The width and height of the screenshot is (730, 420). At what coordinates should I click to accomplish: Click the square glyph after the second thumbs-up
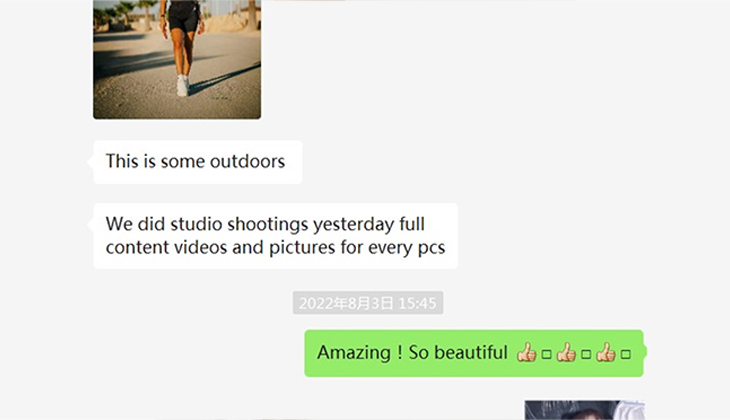coord(586,354)
